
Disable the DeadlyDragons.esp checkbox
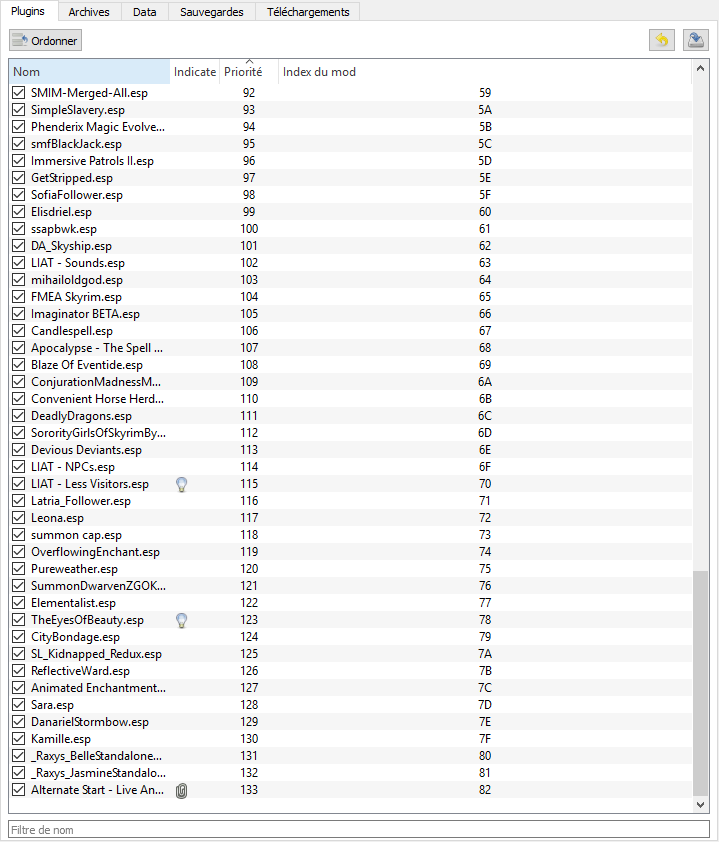tap(19, 416)
